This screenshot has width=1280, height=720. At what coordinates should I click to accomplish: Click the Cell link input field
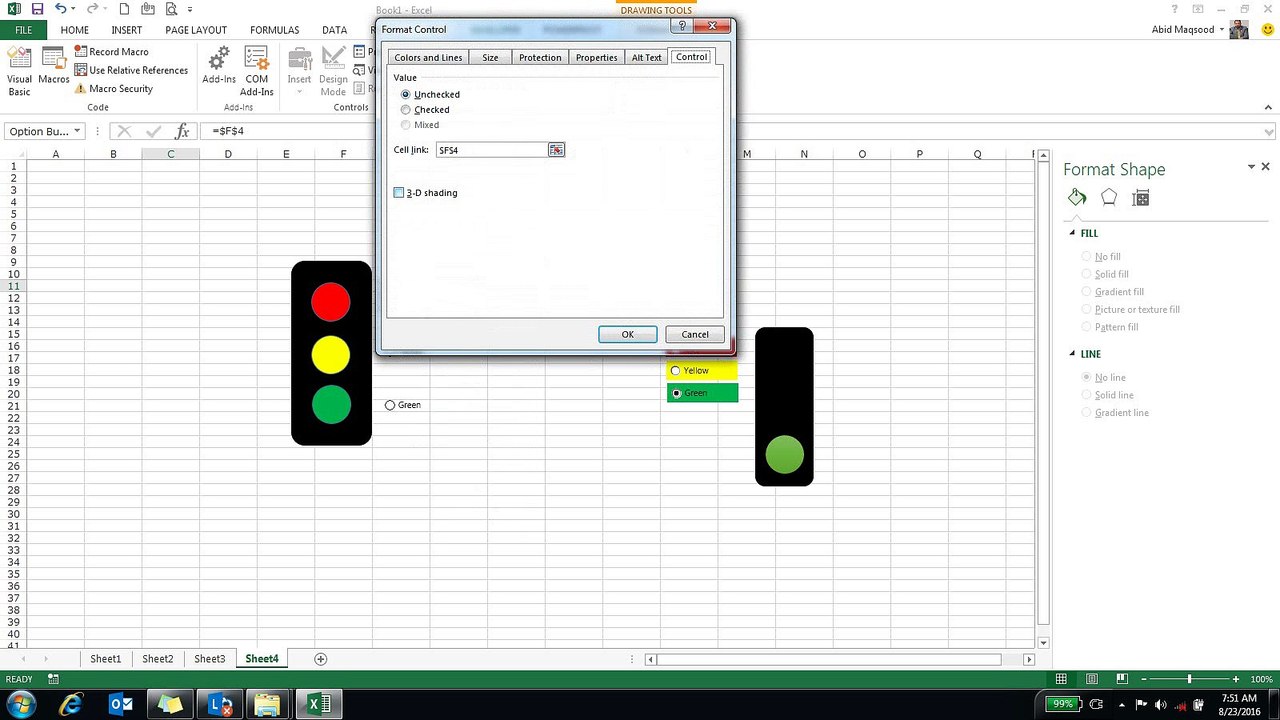491,150
